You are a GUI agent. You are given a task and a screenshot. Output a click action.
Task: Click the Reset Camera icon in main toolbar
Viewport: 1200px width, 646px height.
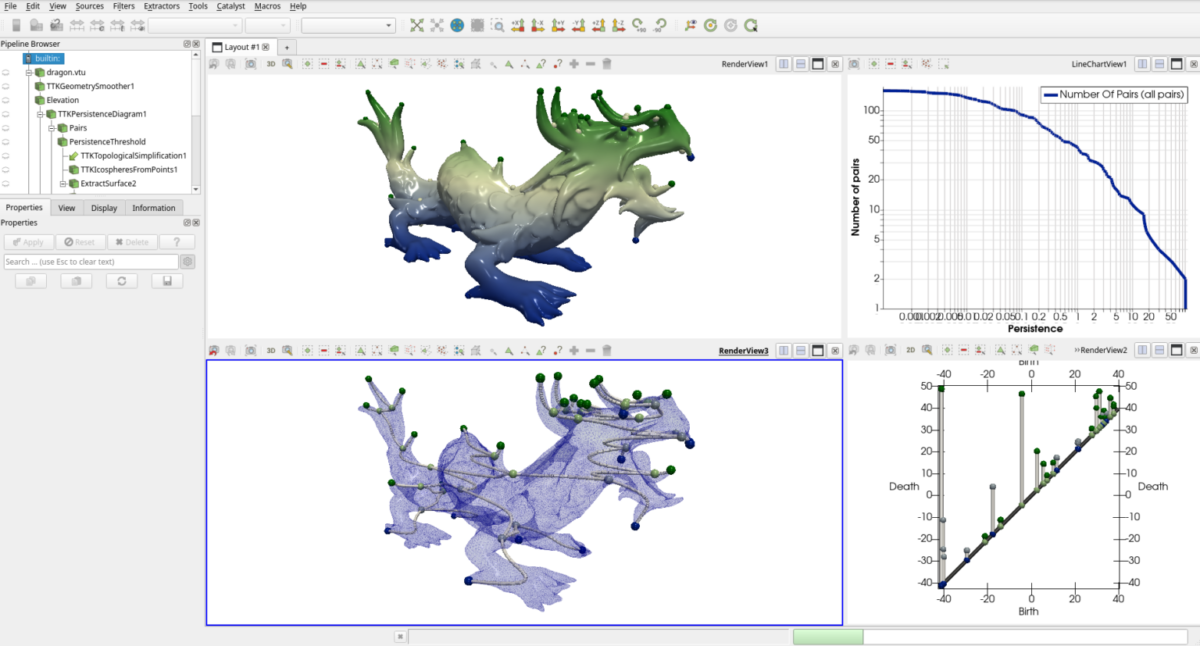point(417,25)
